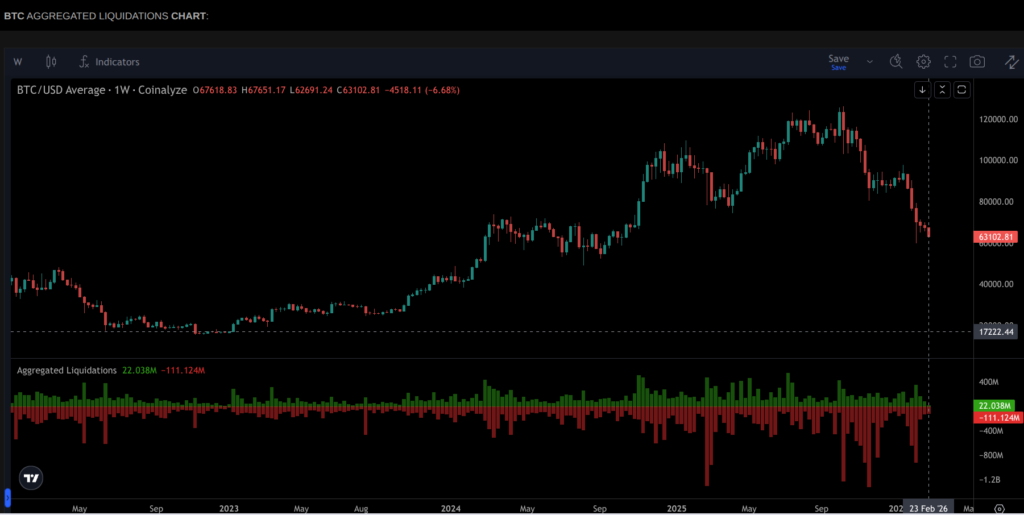
Task: Click the TradingView logo
Action: (x=31, y=478)
